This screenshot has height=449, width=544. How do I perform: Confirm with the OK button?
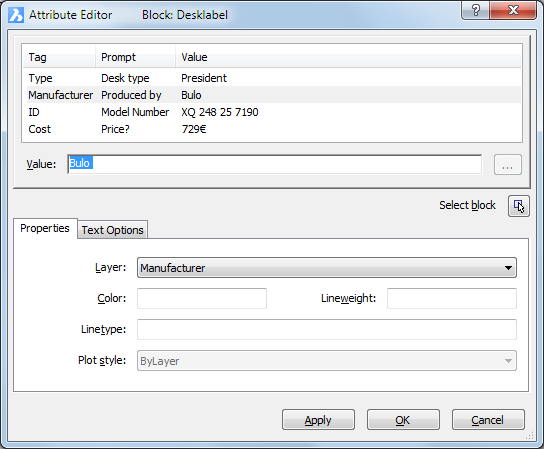(403, 420)
